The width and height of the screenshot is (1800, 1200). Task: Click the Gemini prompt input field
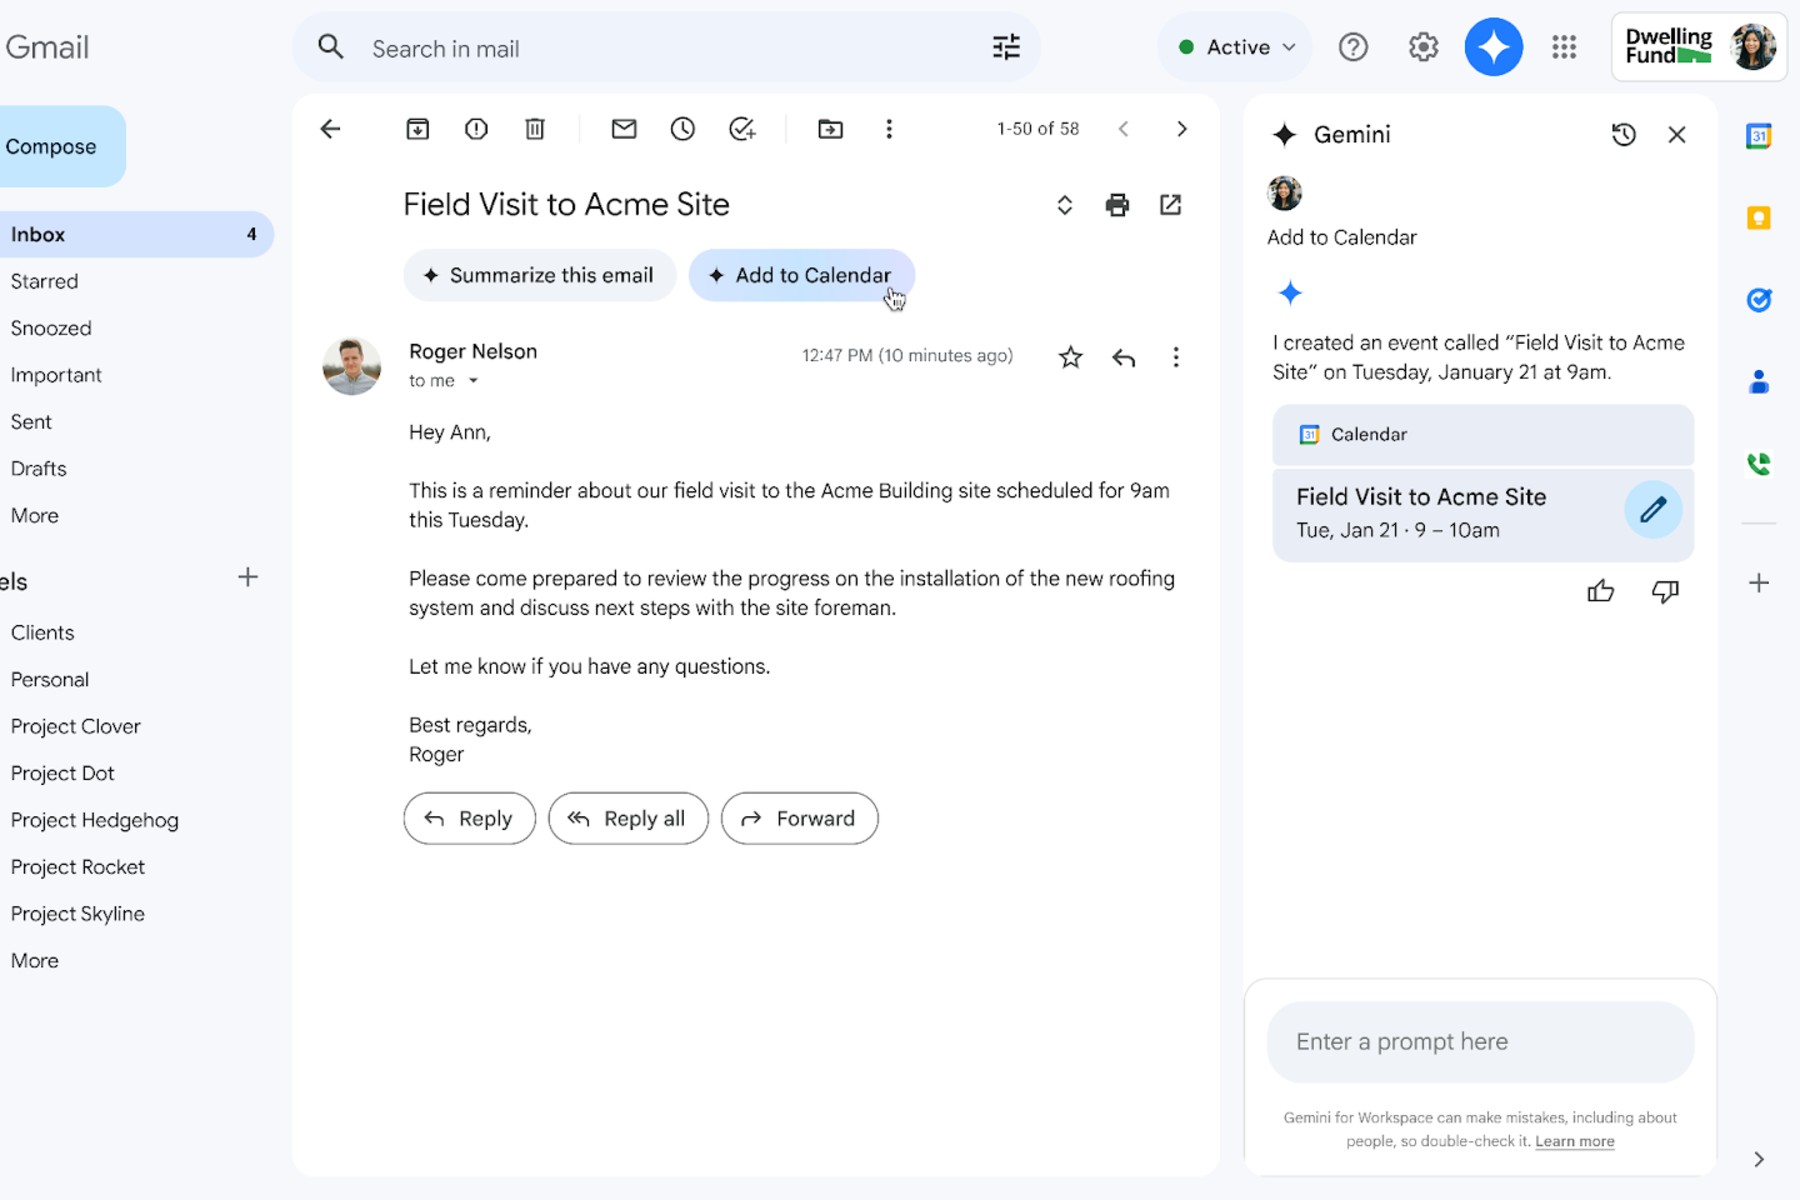[x=1480, y=1041]
